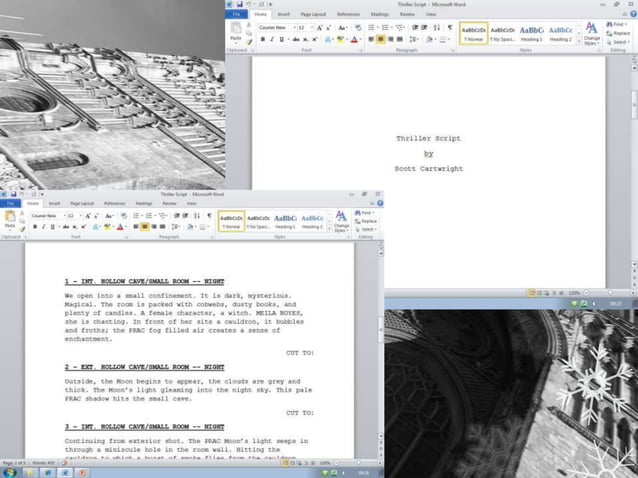This screenshot has width=638, height=478.
Task: Show paragraph marks in script Word window
Action: point(209,216)
